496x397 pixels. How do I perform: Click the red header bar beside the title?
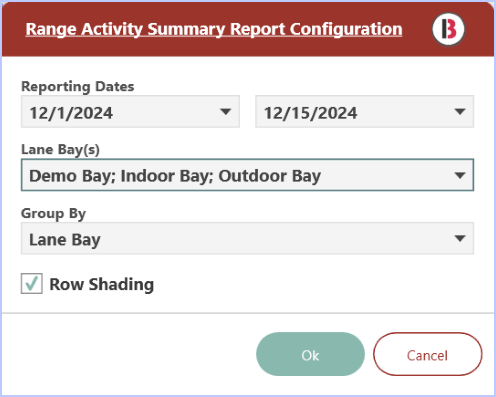[417, 29]
